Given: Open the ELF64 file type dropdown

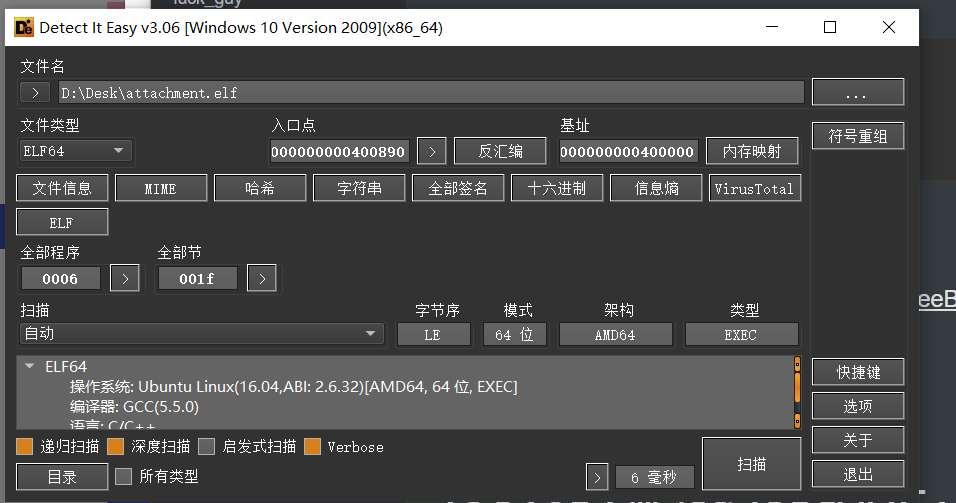Looking at the screenshot, I should (76, 151).
